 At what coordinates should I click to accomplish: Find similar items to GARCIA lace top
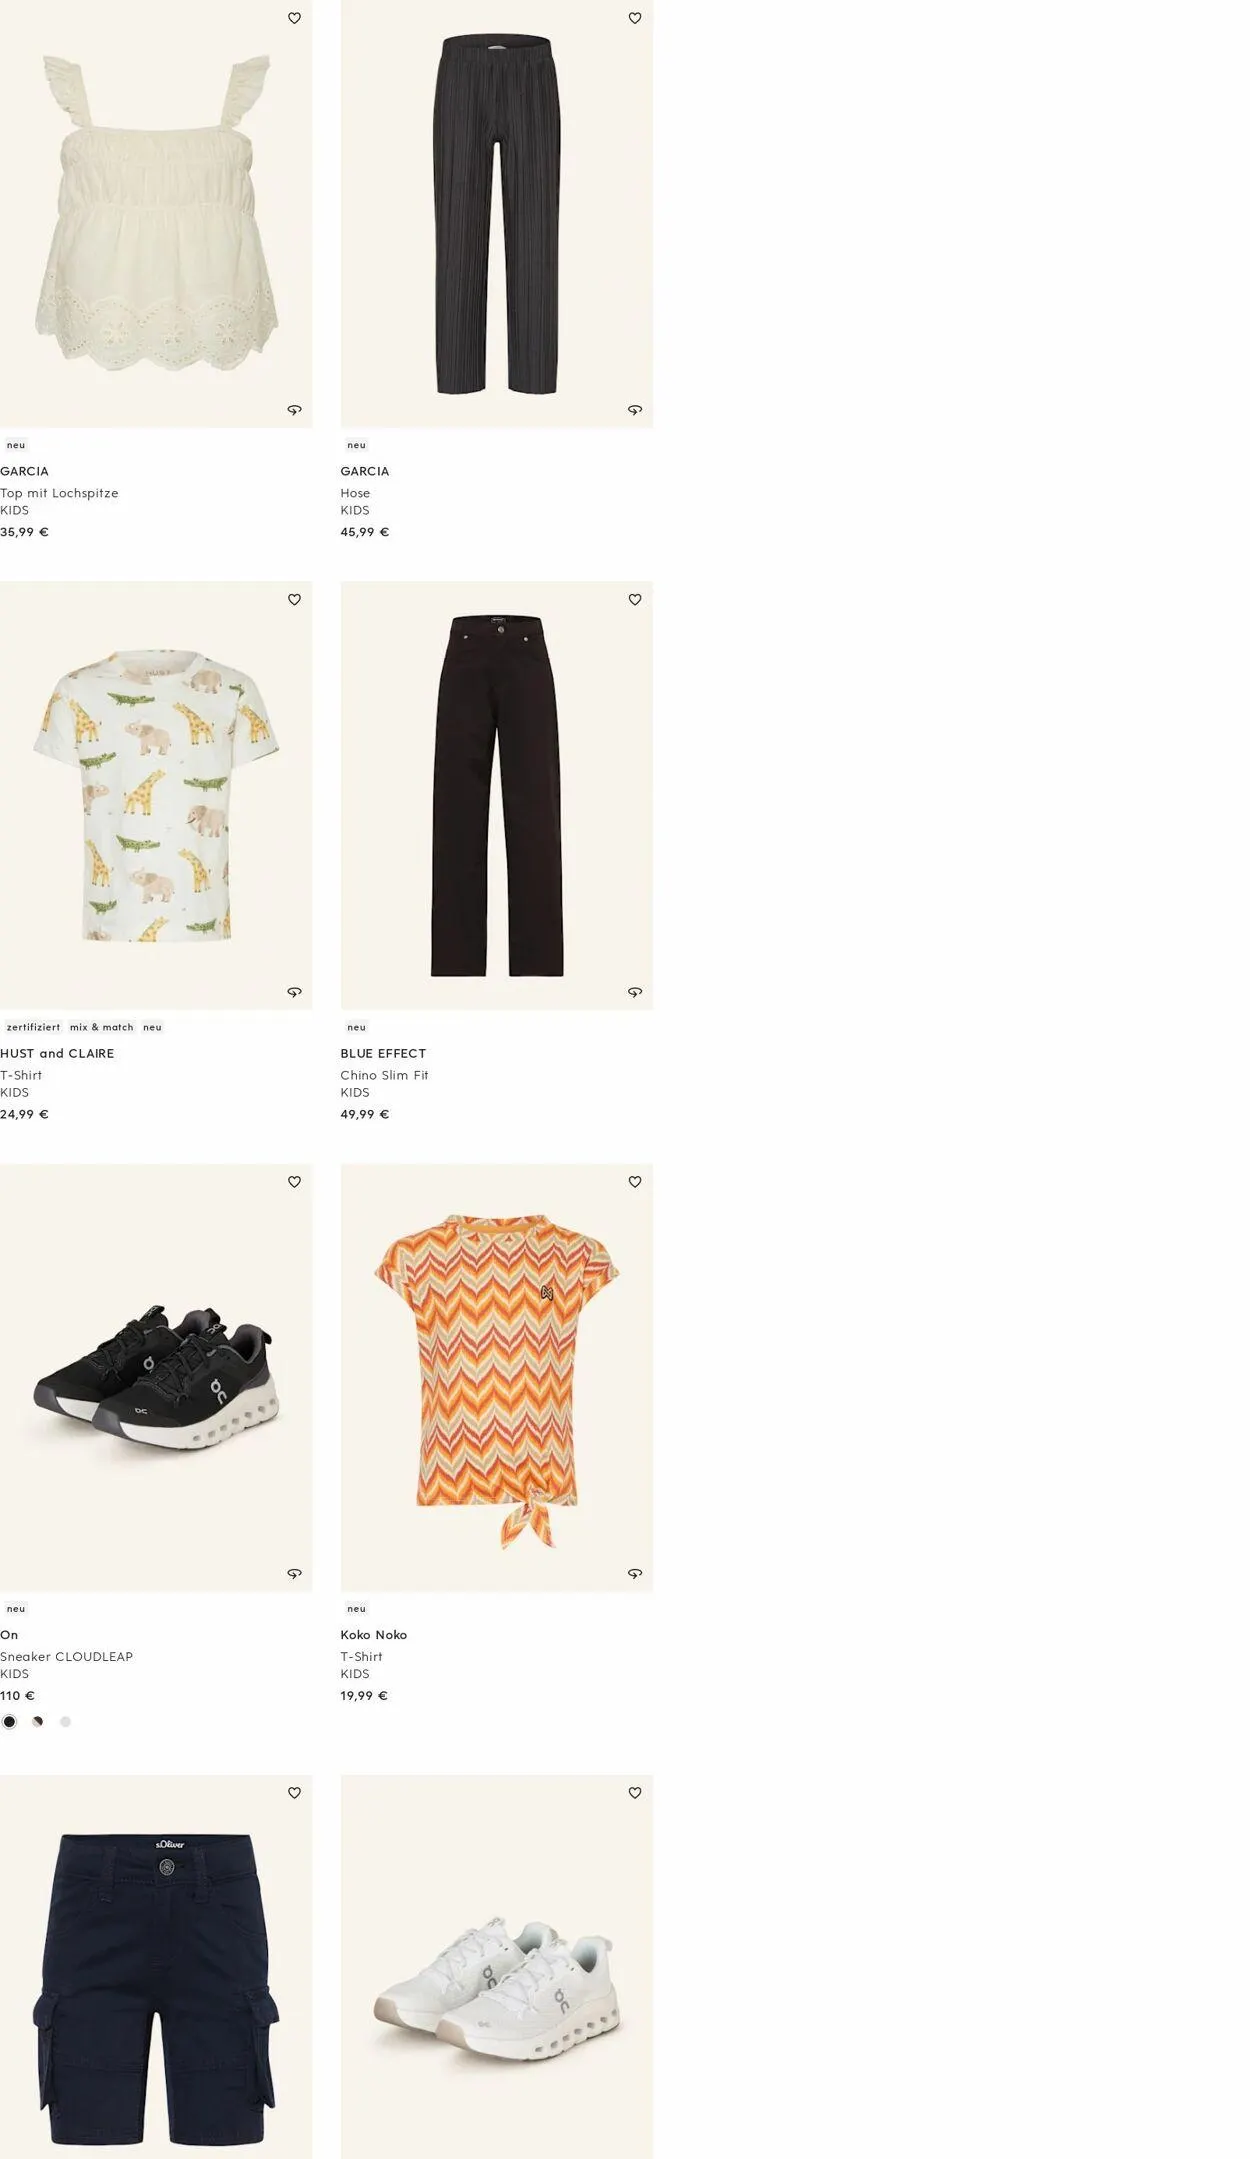click(294, 410)
